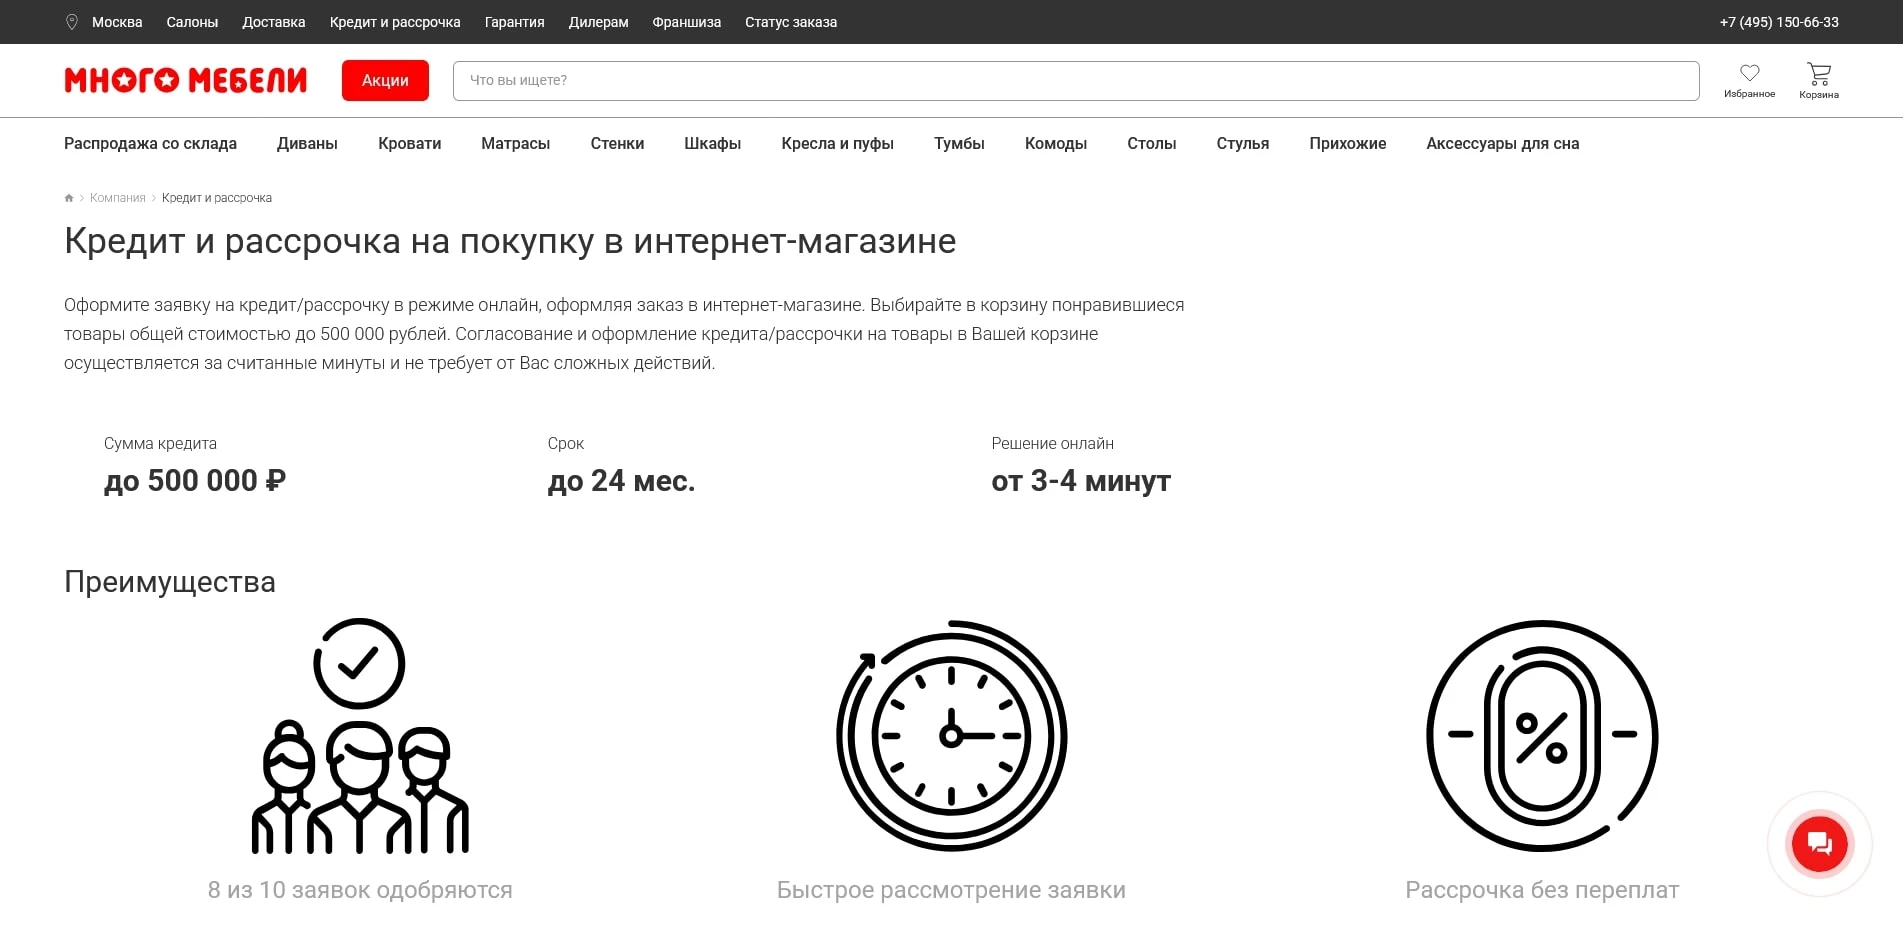The width and height of the screenshot is (1903, 927).
Task: Open the Матрасы category
Action: coord(515,143)
